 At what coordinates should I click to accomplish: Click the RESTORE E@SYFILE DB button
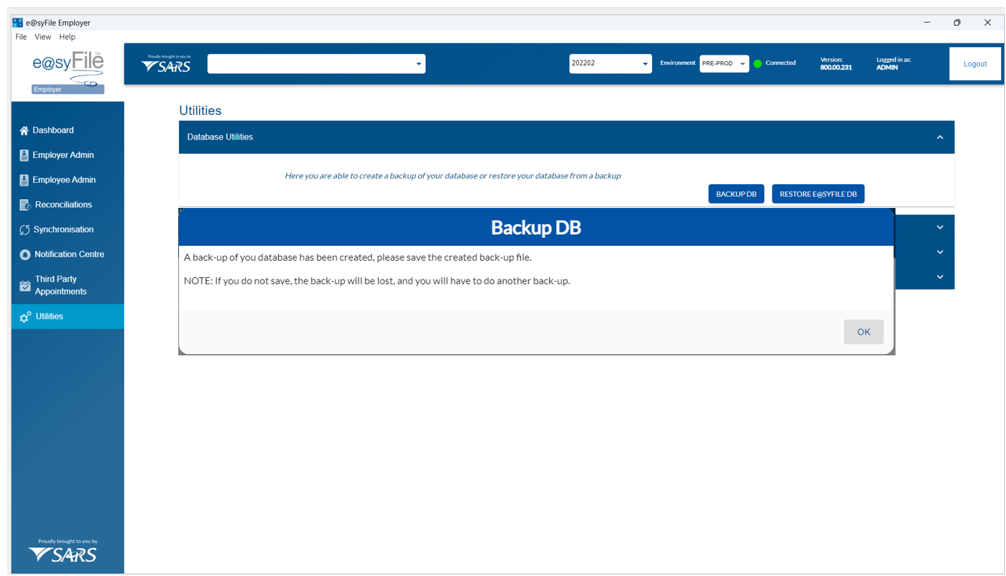click(818, 194)
